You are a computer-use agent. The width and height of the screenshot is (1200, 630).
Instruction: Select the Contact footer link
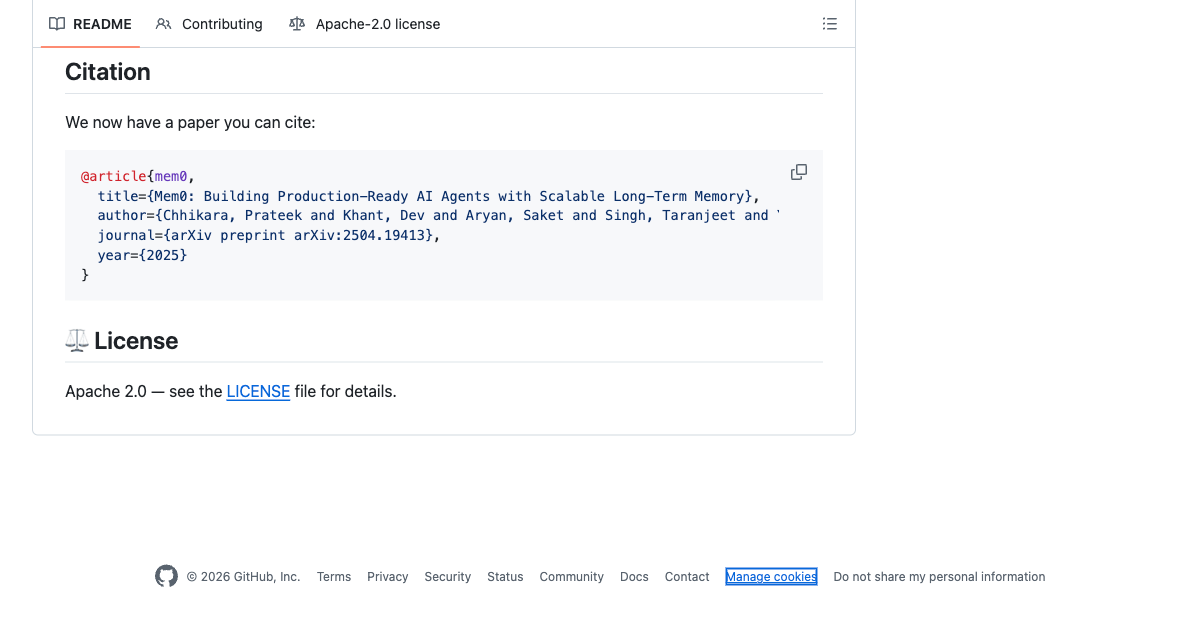tap(687, 577)
